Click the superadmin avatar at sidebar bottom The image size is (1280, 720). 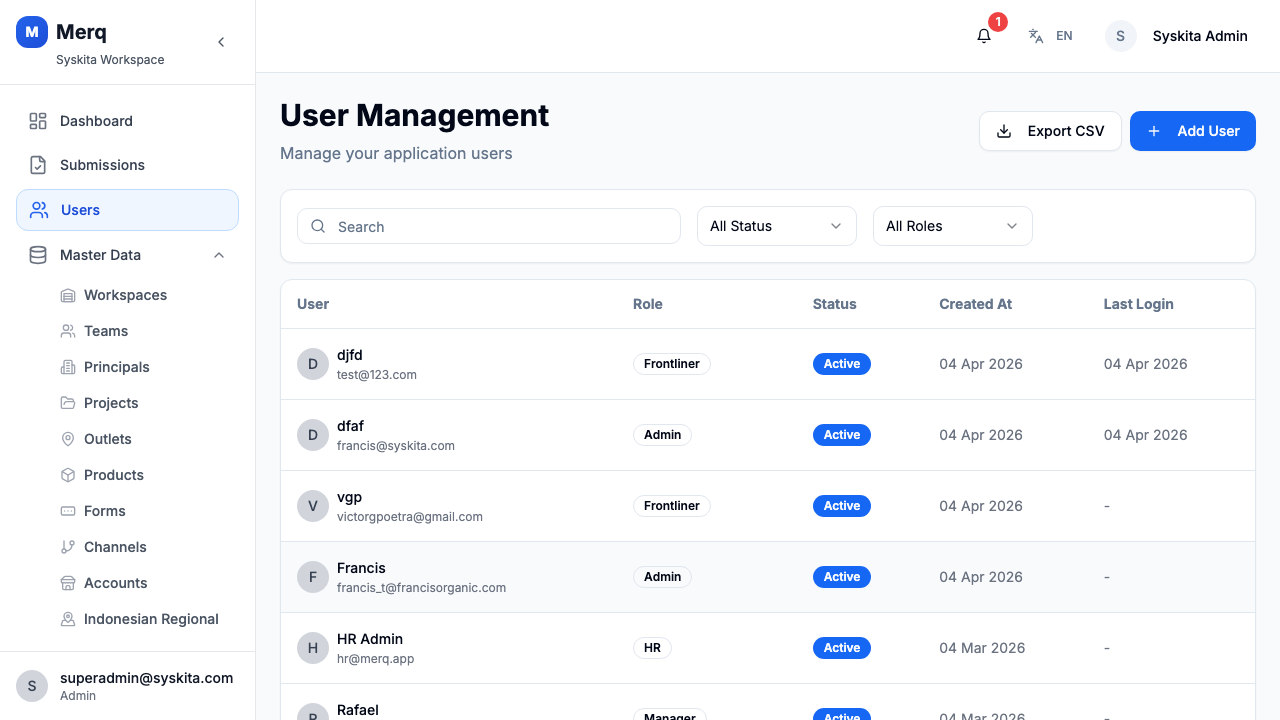click(x=32, y=686)
